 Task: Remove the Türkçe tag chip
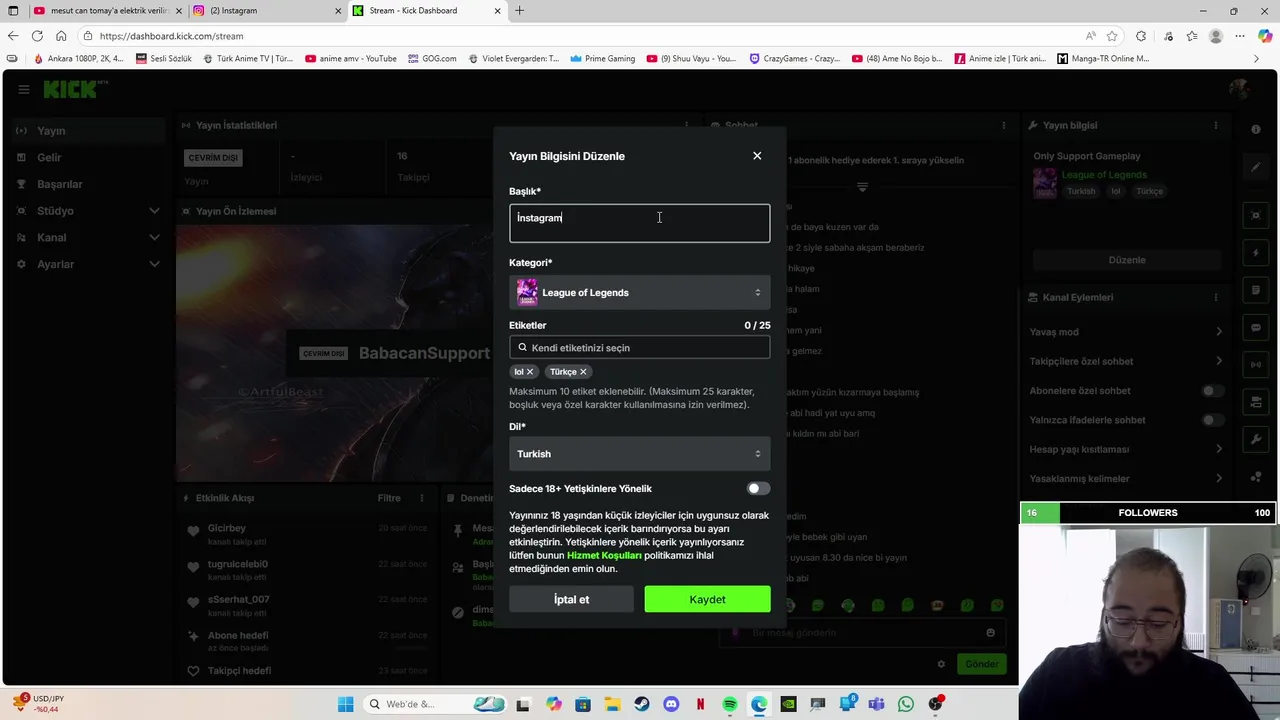(x=583, y=372)
